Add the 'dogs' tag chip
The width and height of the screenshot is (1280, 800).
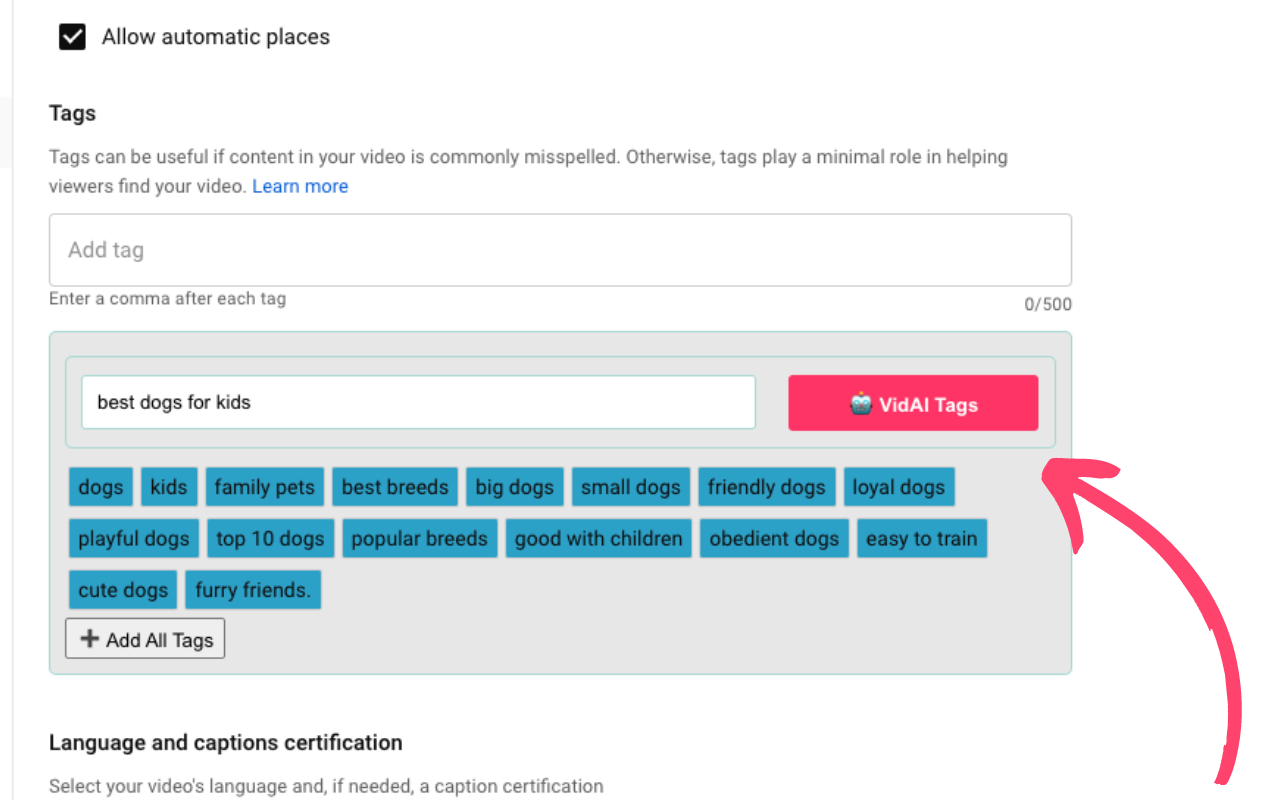pyautogui.click(x=101, y=487)
